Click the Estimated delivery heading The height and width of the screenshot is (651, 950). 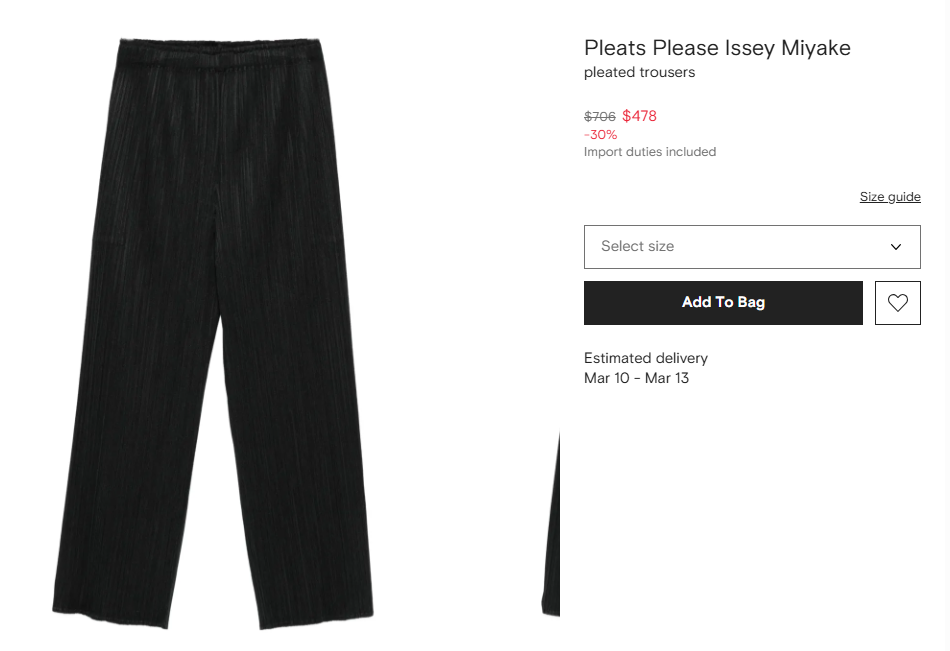pos(645,358)
